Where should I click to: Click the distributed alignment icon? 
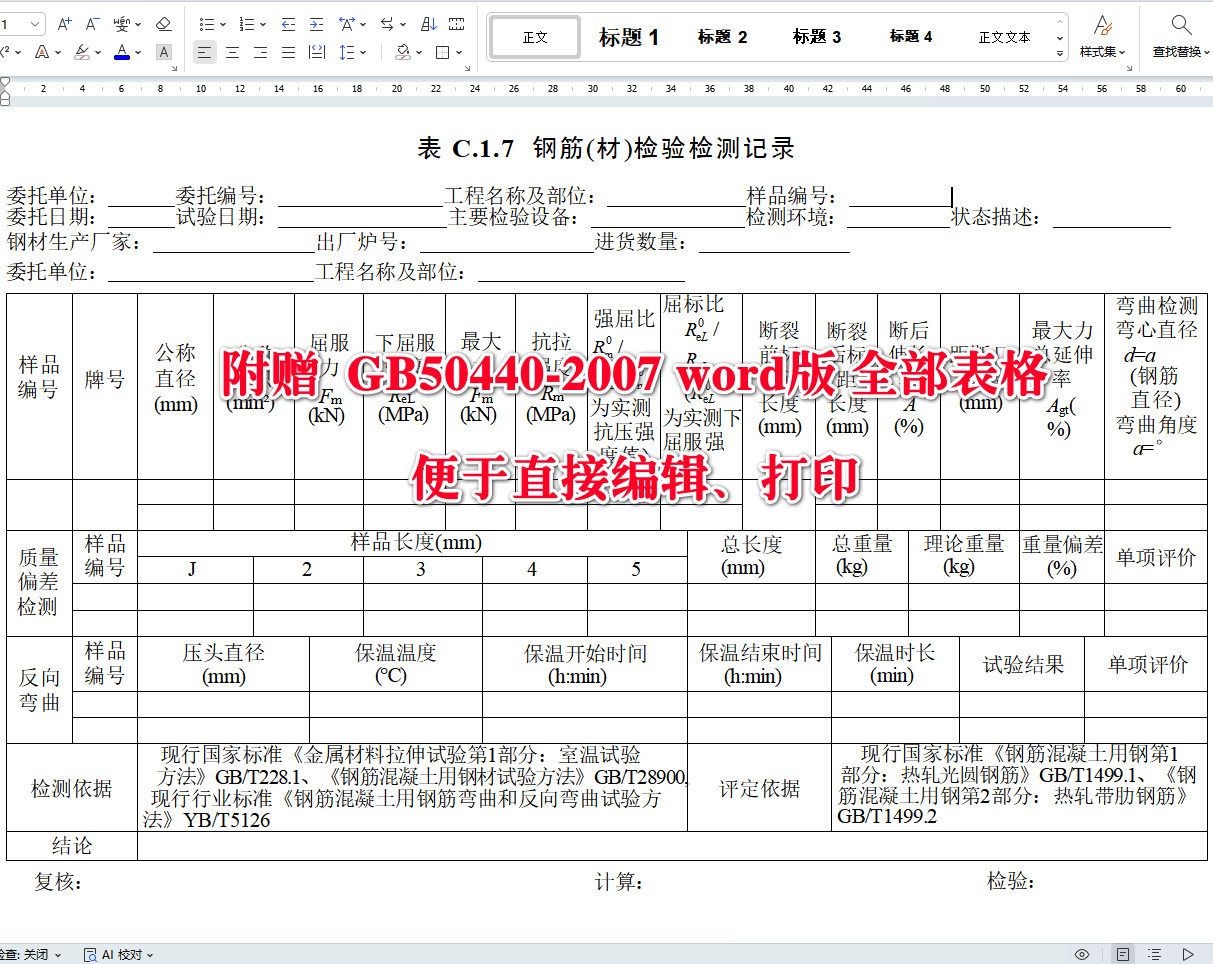point(317,51)
